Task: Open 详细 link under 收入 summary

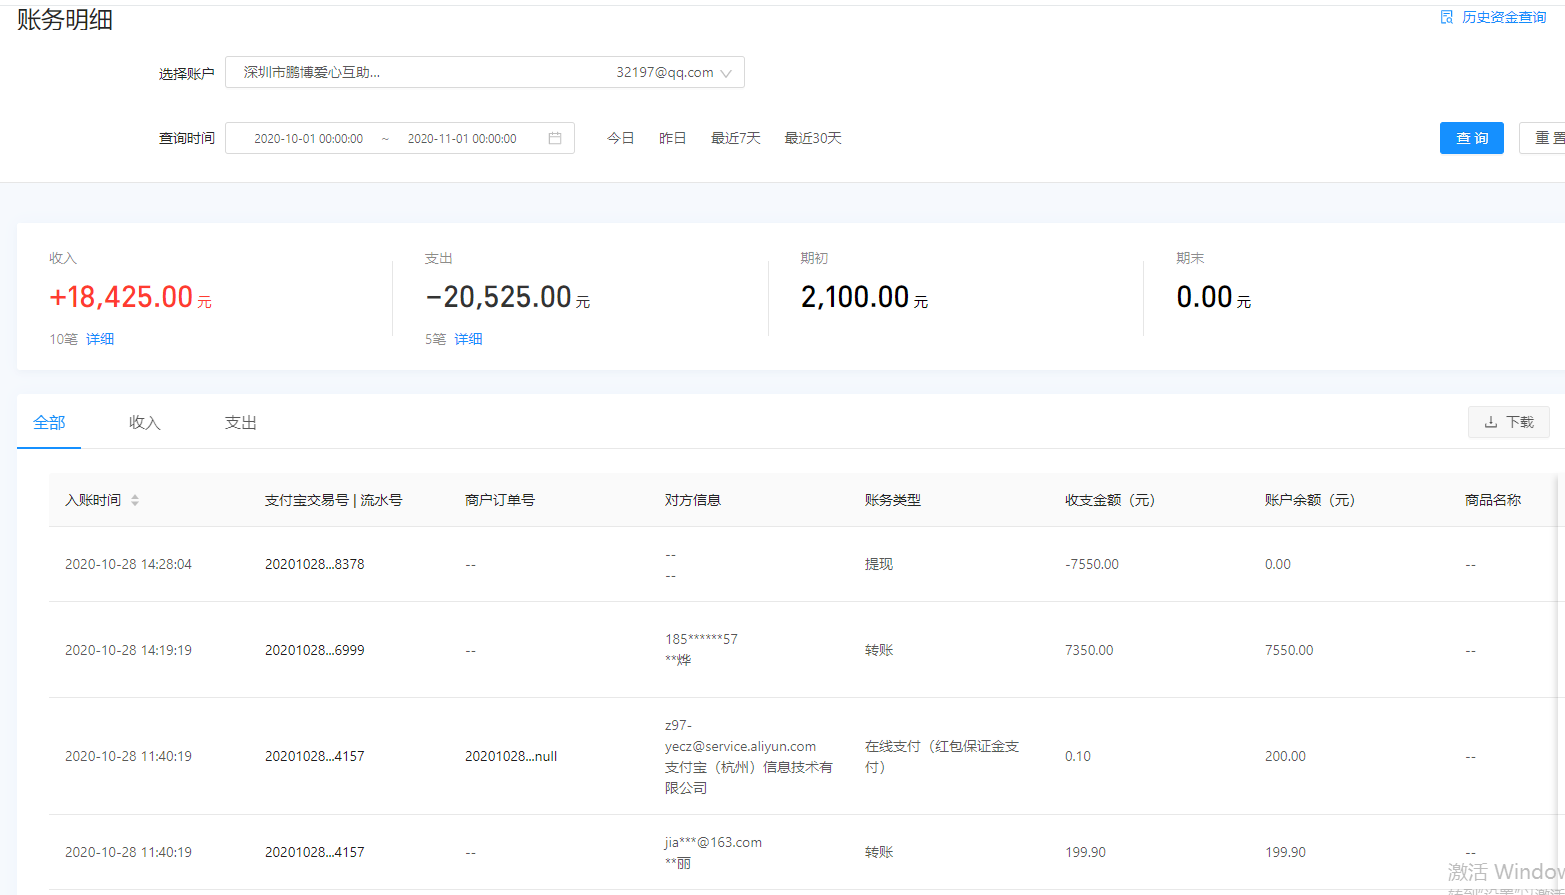Action: pyautogui.click(x=100, y=339)
